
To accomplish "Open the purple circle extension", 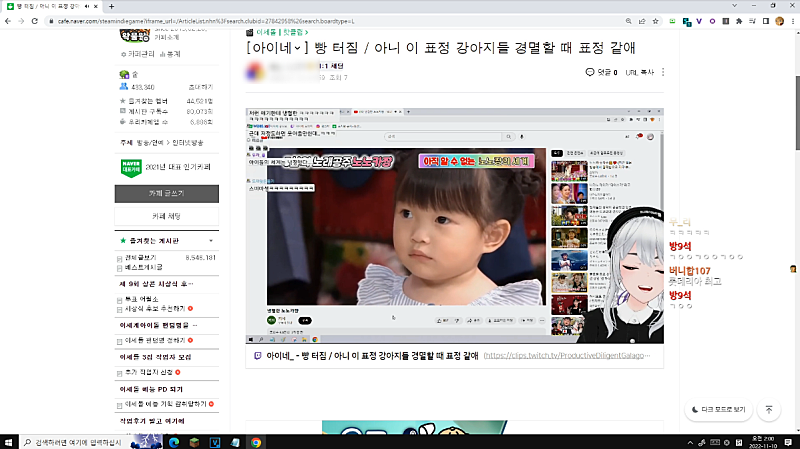I will [712, 21].
